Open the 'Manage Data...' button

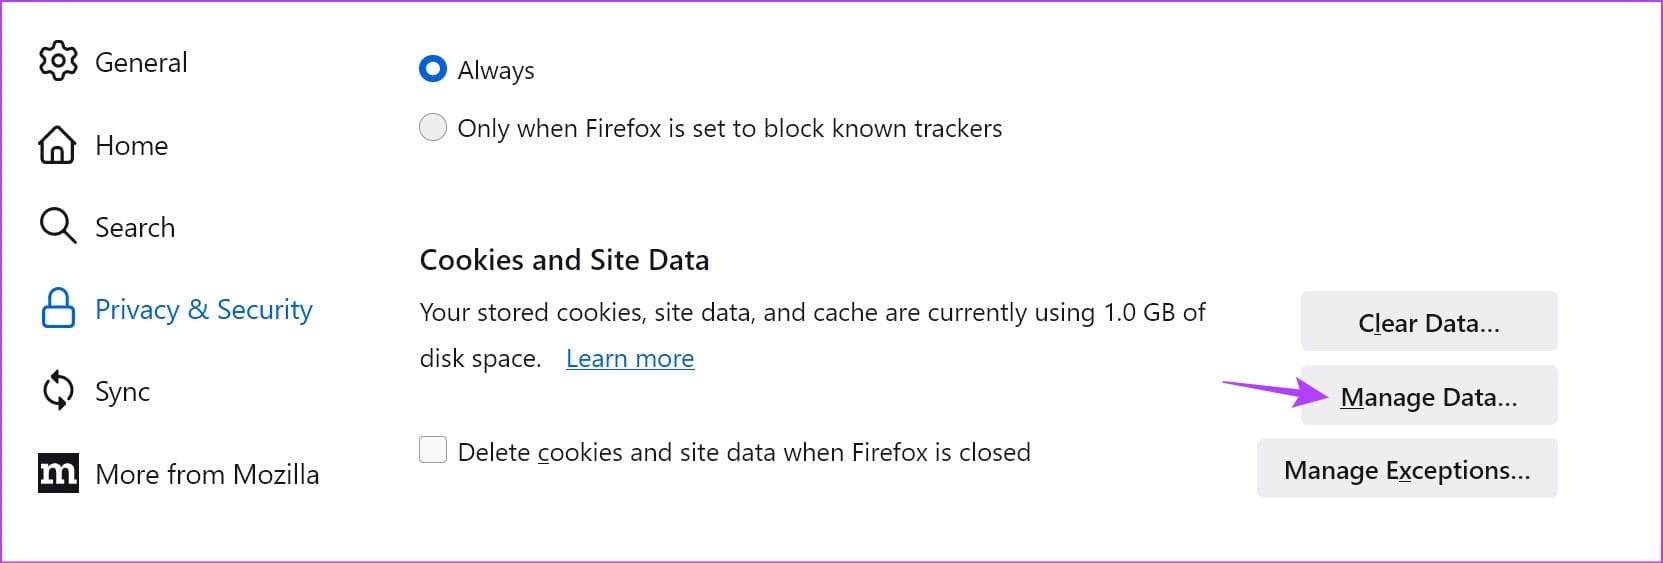(1428, 396)
